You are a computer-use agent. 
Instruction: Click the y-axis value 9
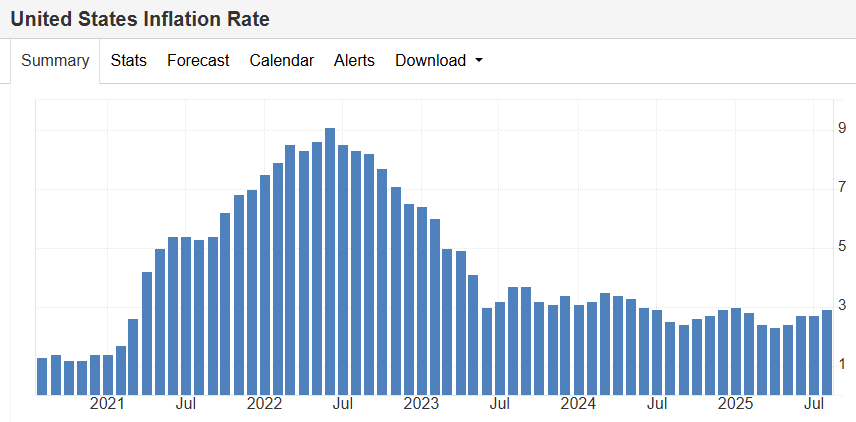coord(842,128)
